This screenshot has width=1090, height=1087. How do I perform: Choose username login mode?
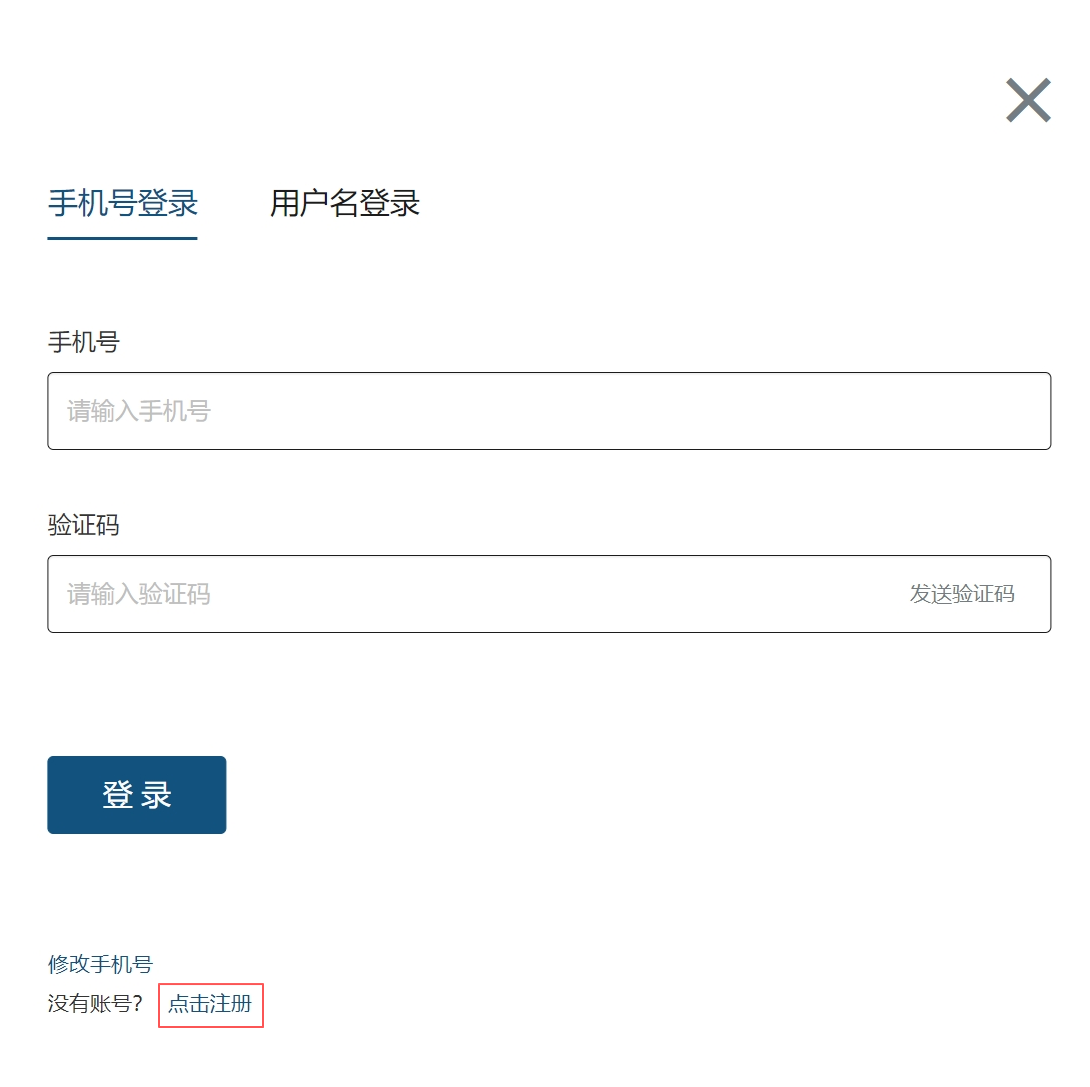point(345,203)
